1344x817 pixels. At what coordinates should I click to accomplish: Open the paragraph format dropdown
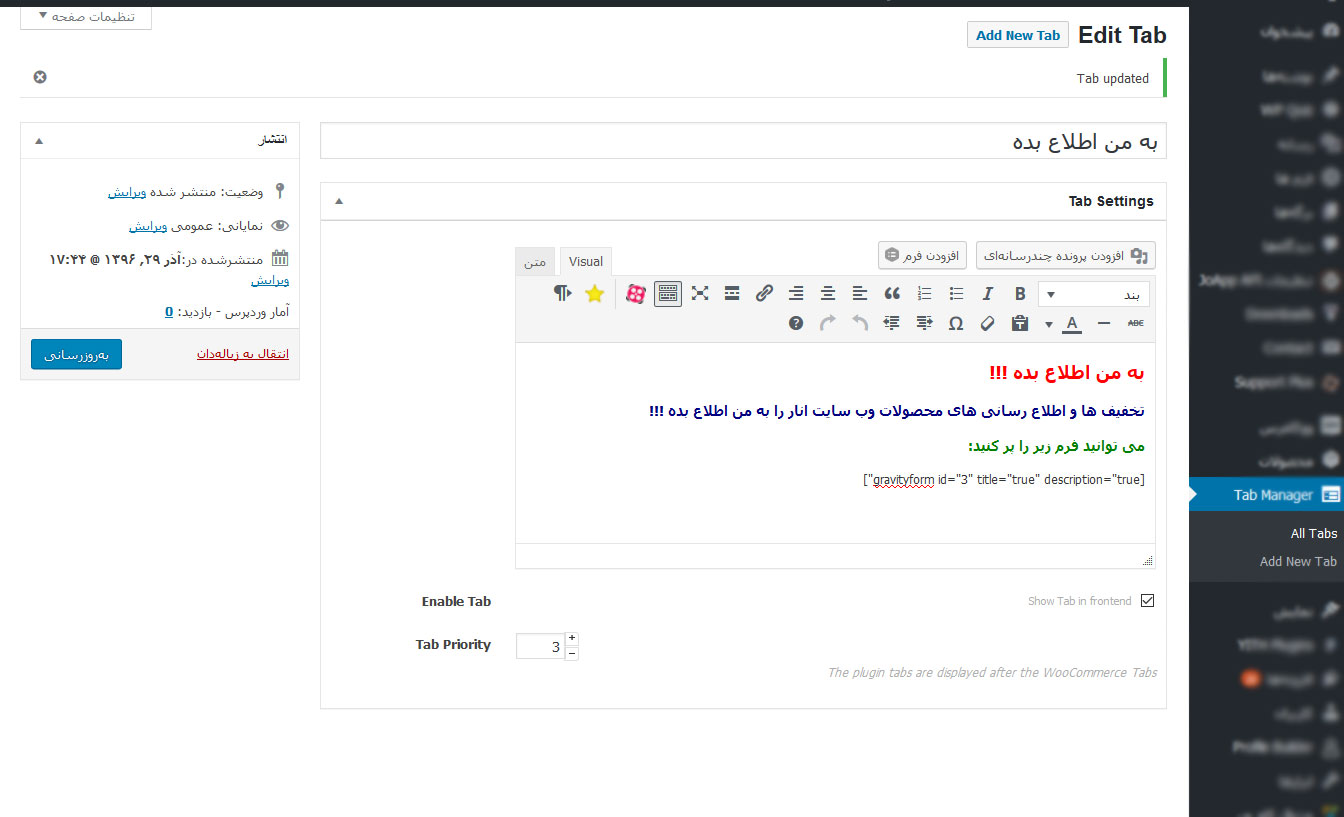[x=1094, y=294]
